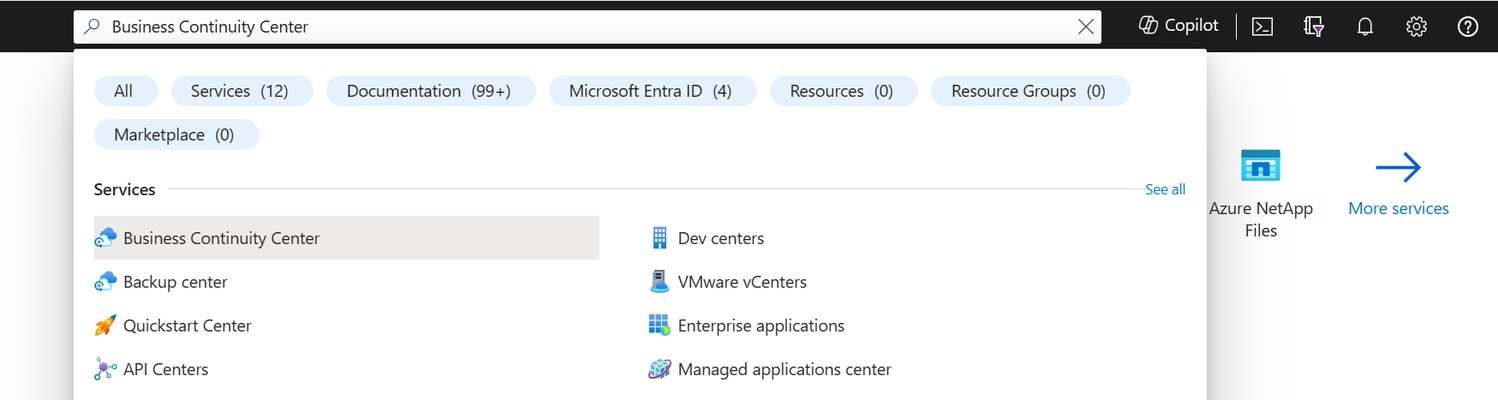
Task: Launch Cloud Shell terminal icon
Action: (1263, 27)
